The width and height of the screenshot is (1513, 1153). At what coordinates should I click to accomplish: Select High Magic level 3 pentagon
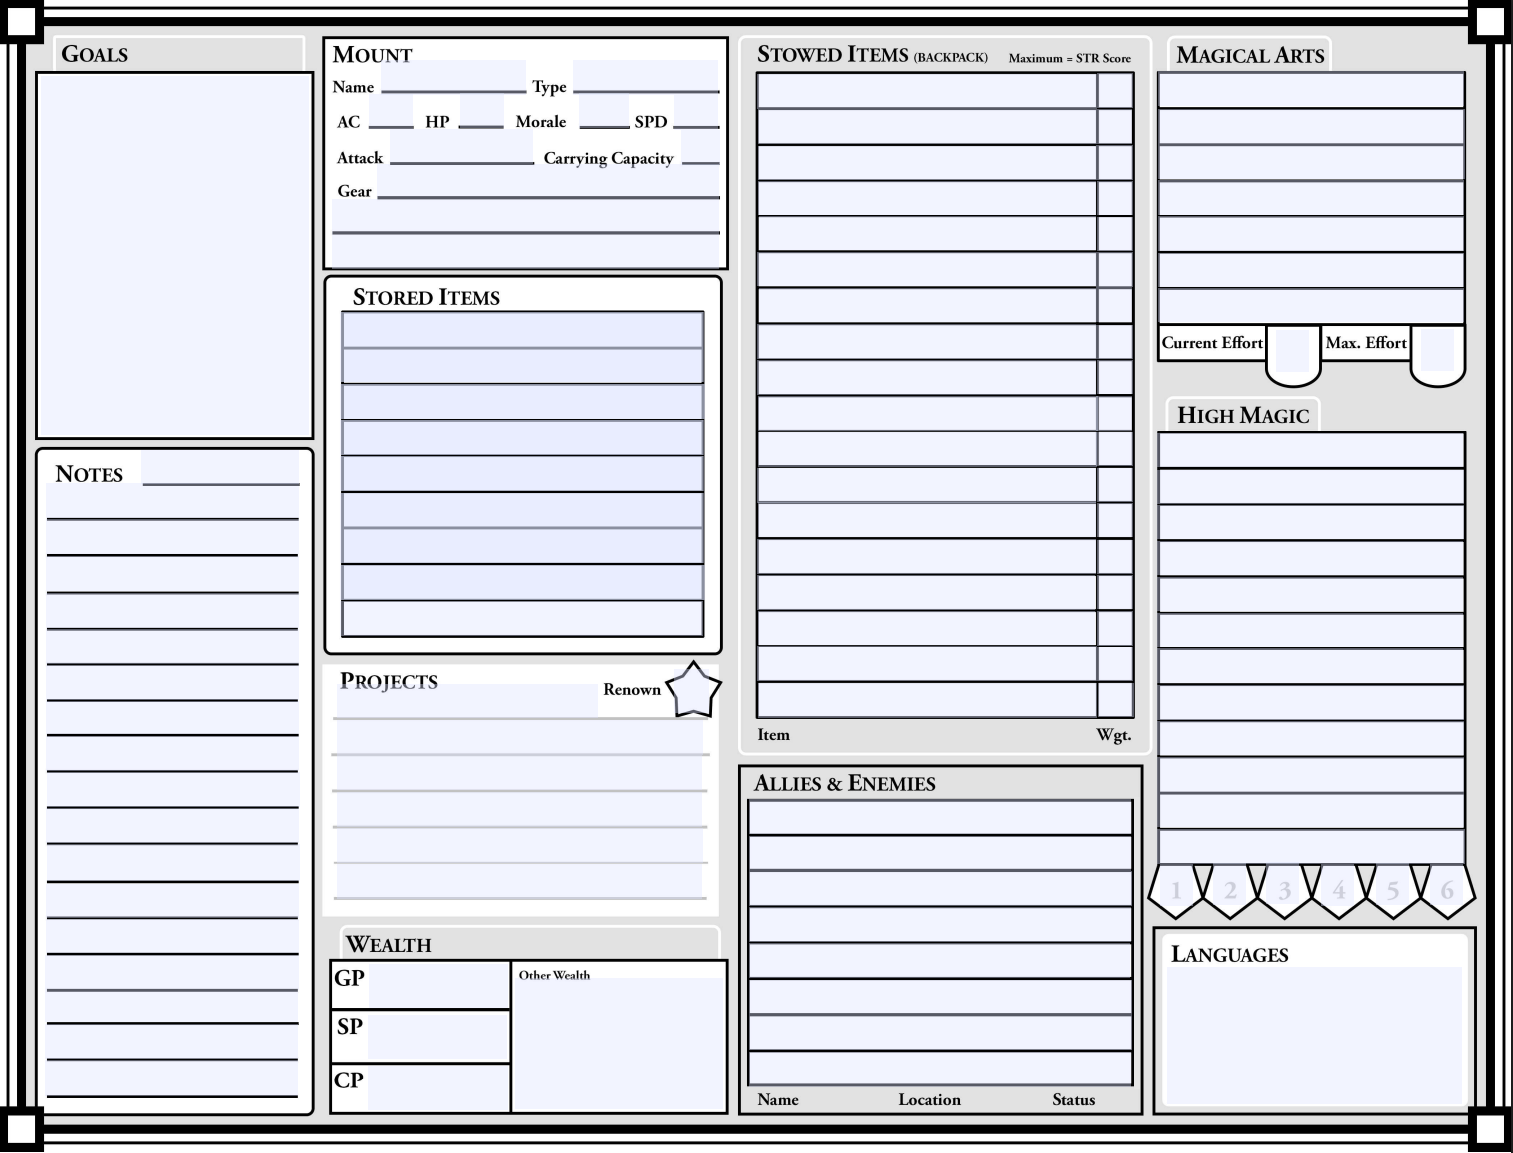tap(1284, 890)
